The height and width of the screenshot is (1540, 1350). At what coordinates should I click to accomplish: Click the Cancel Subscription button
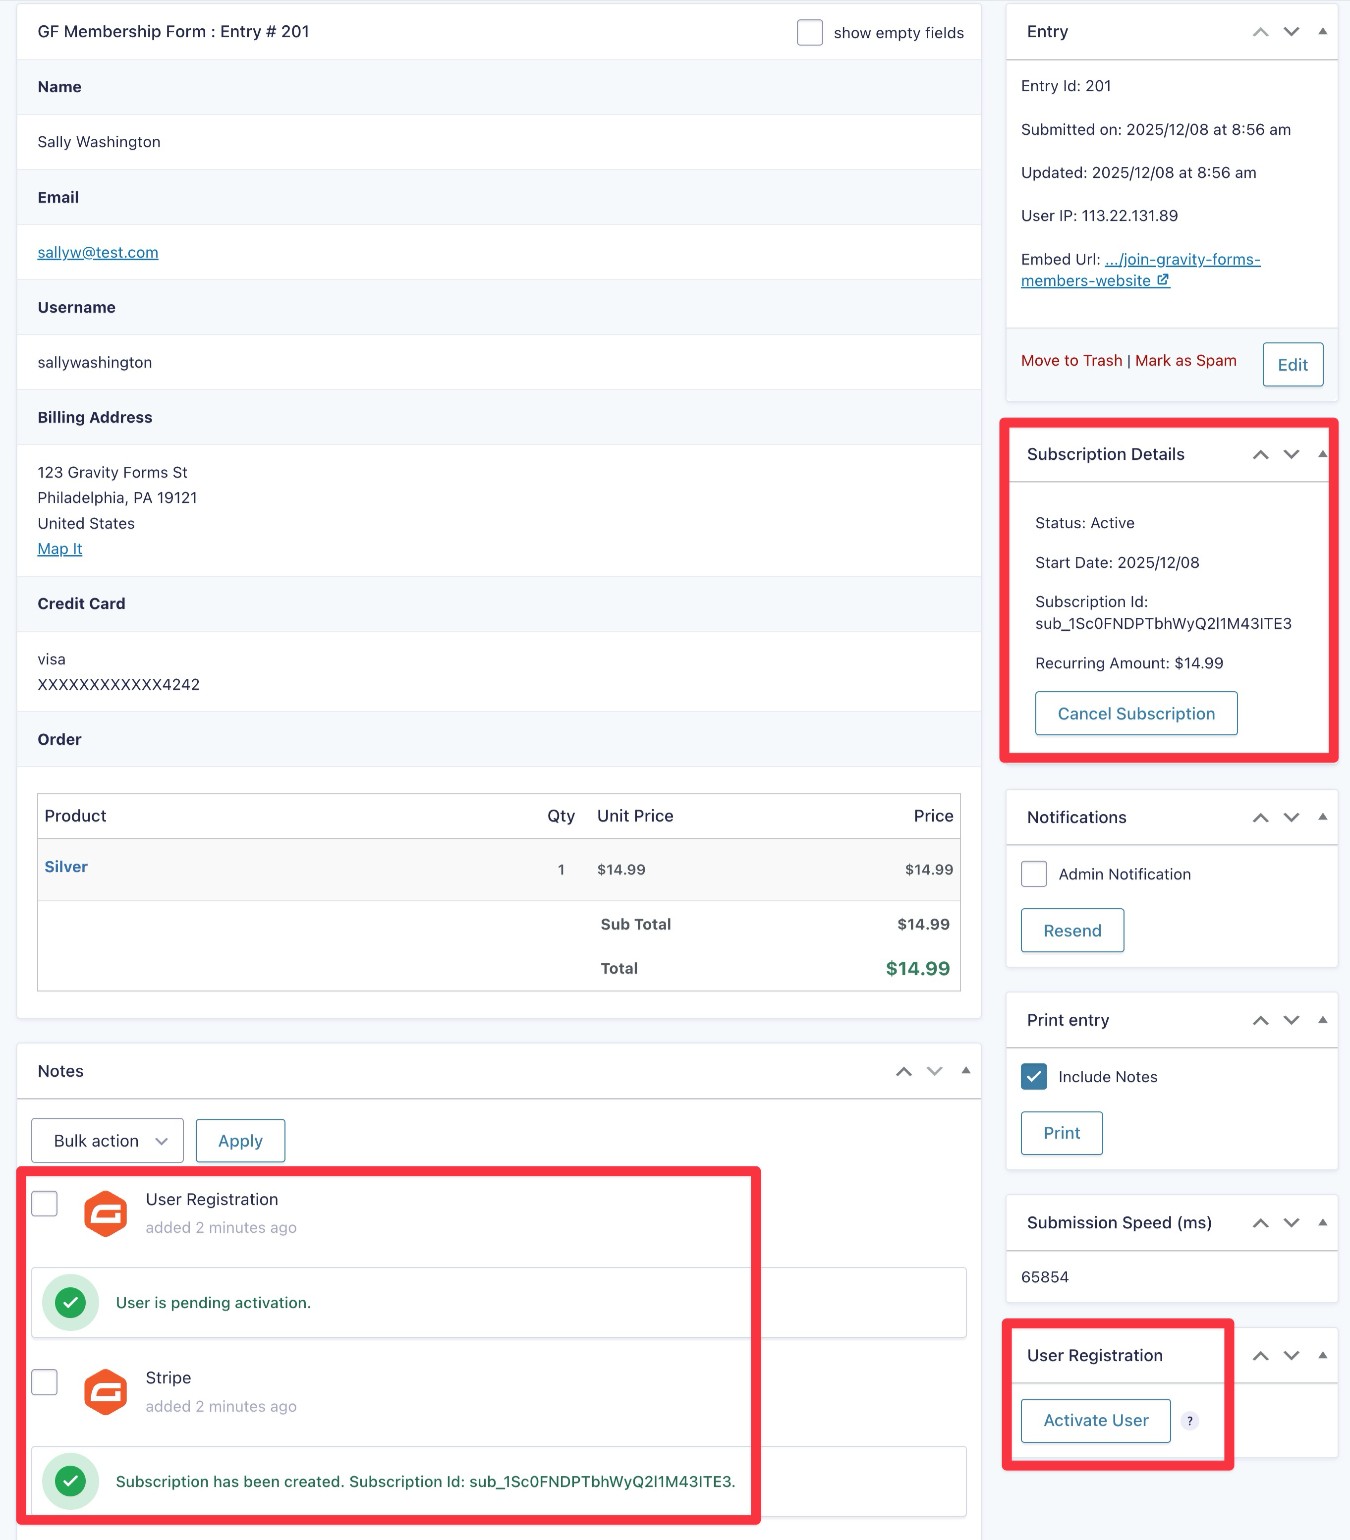tap(1136, 714)
